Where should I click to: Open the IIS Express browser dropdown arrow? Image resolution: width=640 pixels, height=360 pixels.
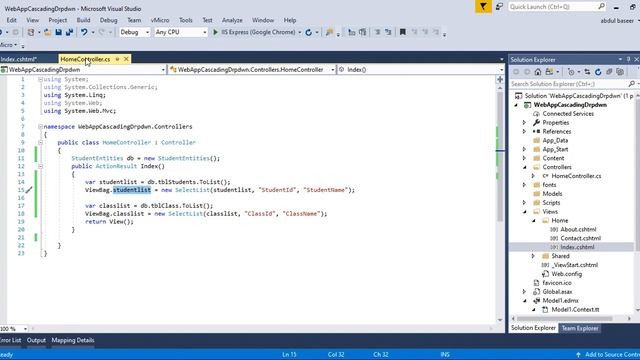300,32
